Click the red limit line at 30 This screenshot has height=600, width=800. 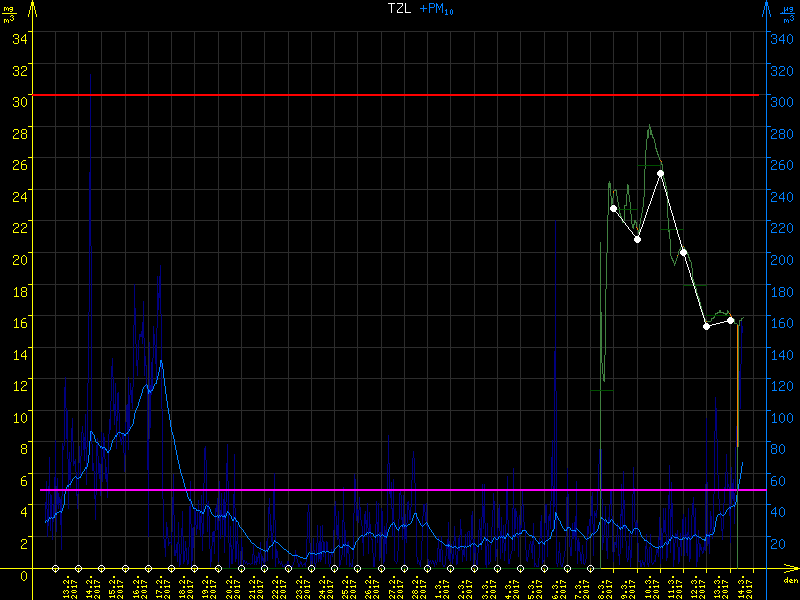tap(400, 95)
